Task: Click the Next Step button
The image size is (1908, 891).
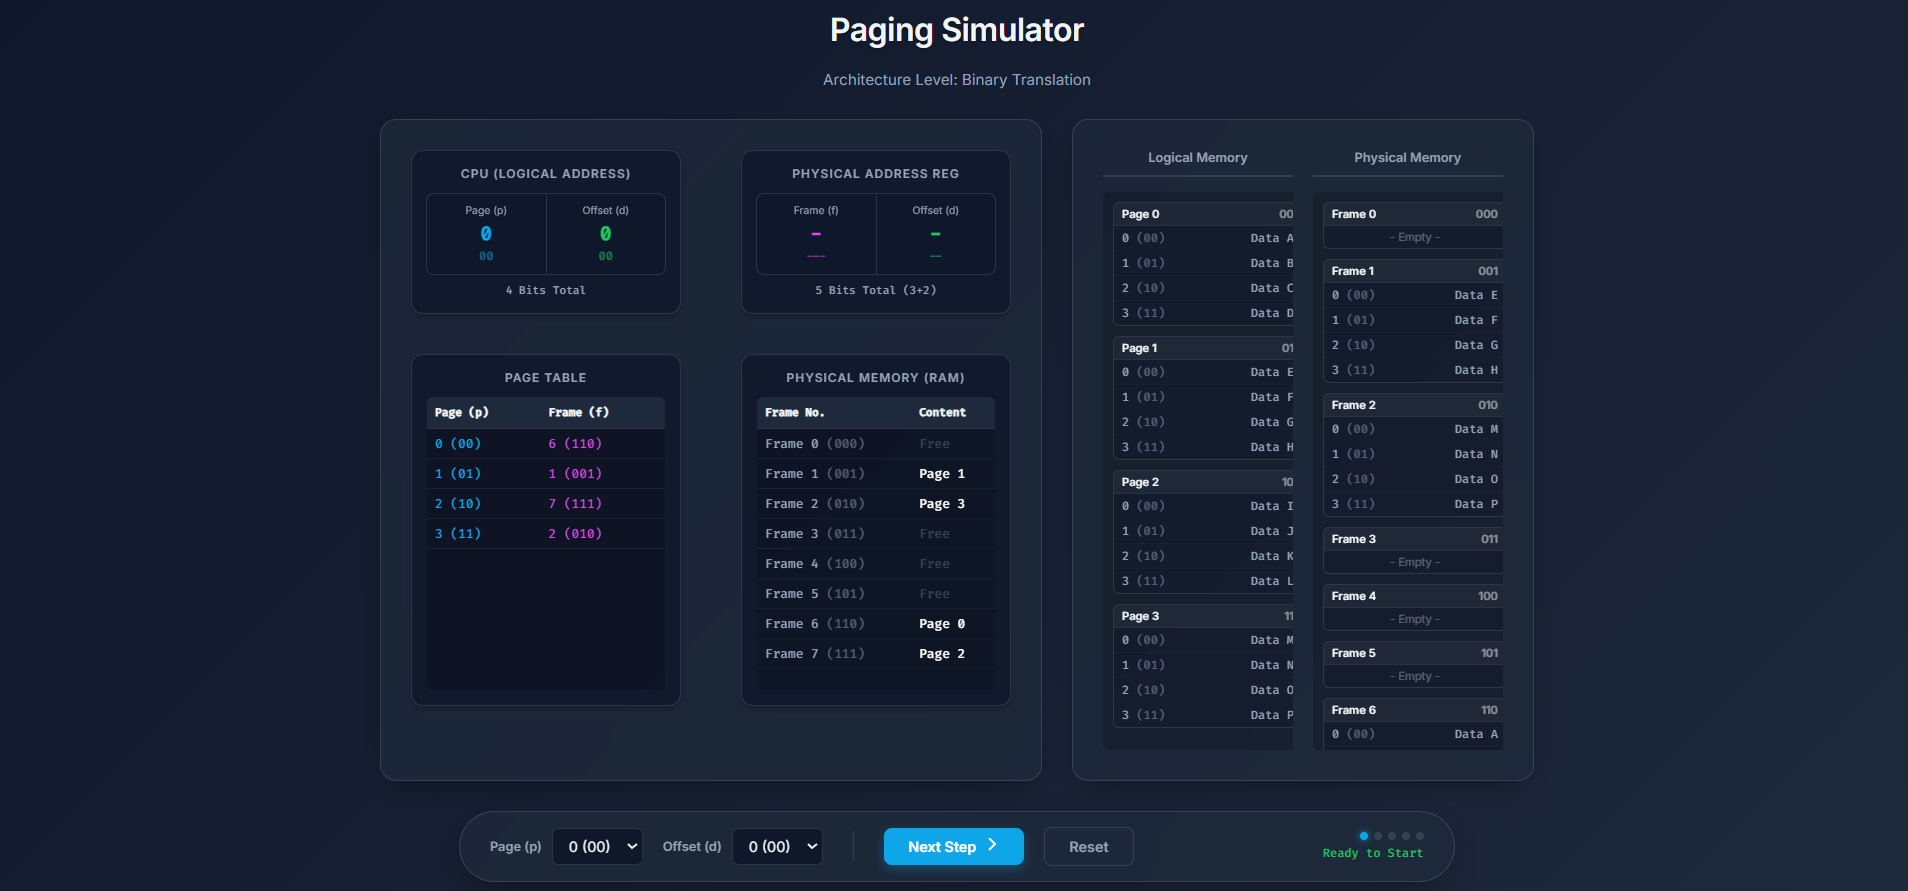Action: pyautogui.click(x=953, y=846)
